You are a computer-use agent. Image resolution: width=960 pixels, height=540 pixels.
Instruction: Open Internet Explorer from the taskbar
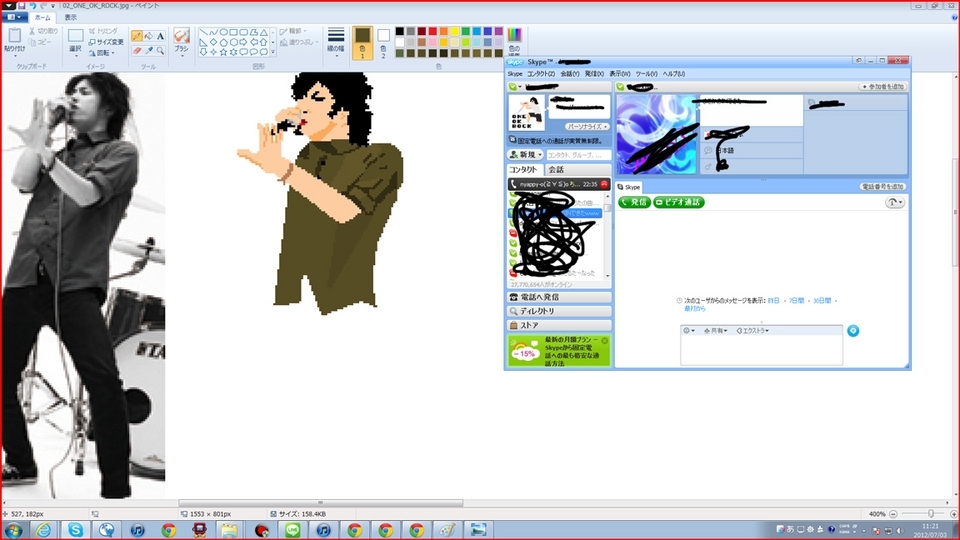(x=44, y=530)
